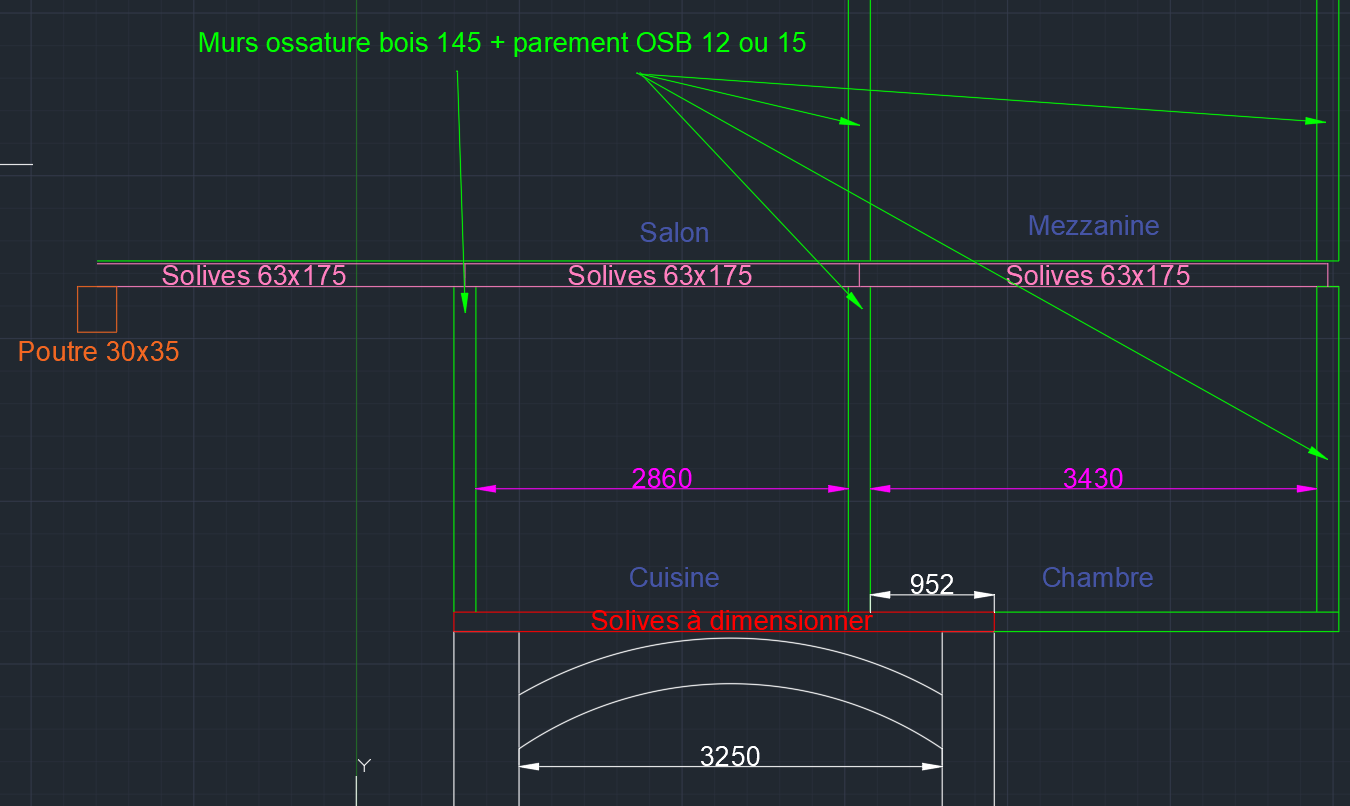Screen dimensions: 1350x806
Task: Pick the rightmost Solives 63x175 label
Action: coord(1097,276)
